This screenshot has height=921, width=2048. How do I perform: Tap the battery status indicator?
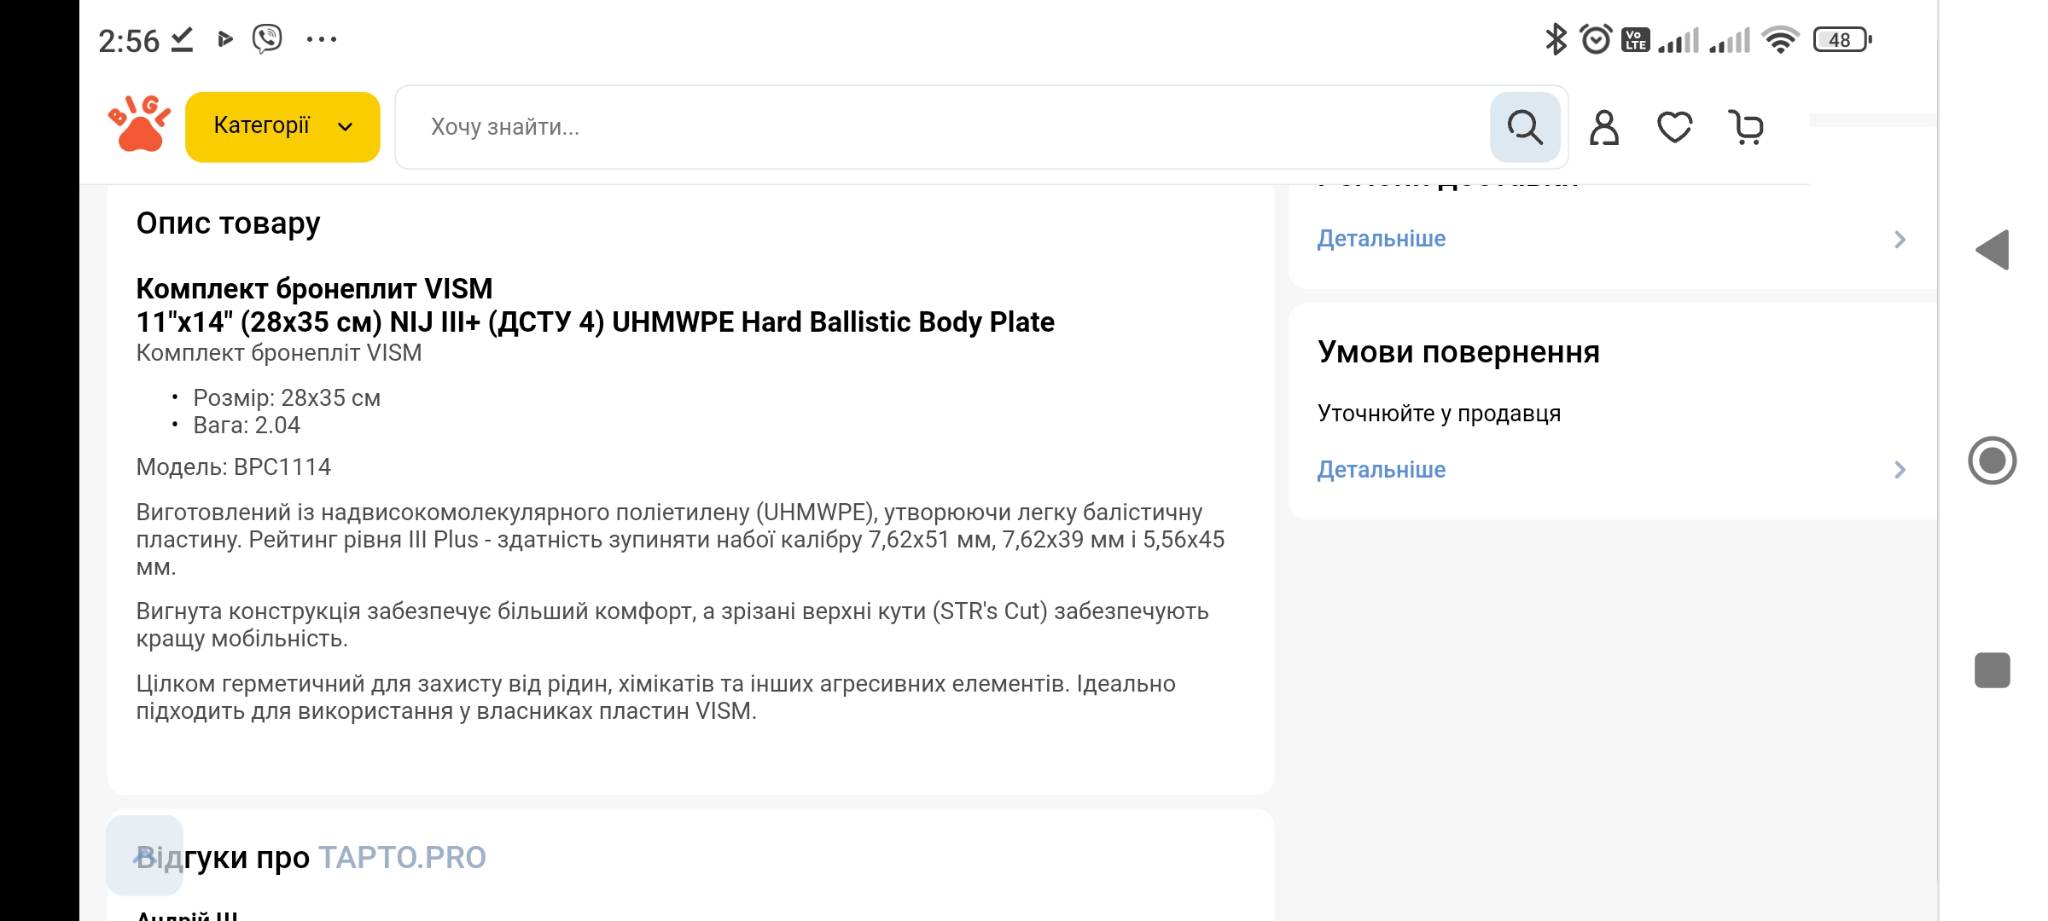[x=1842, y=40]
